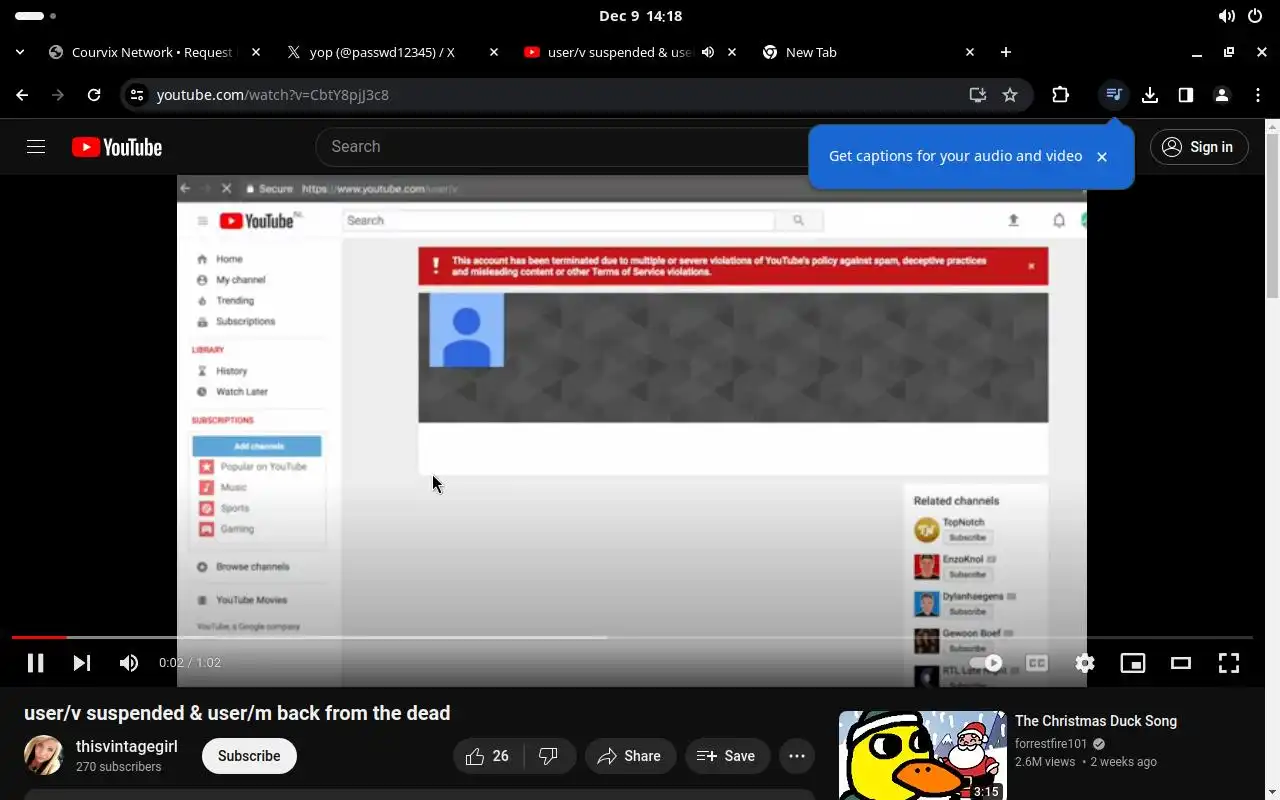Go to YouTube home via logo
The image size is (1280, 800).
pyautogui.click(x=117, y=147)
